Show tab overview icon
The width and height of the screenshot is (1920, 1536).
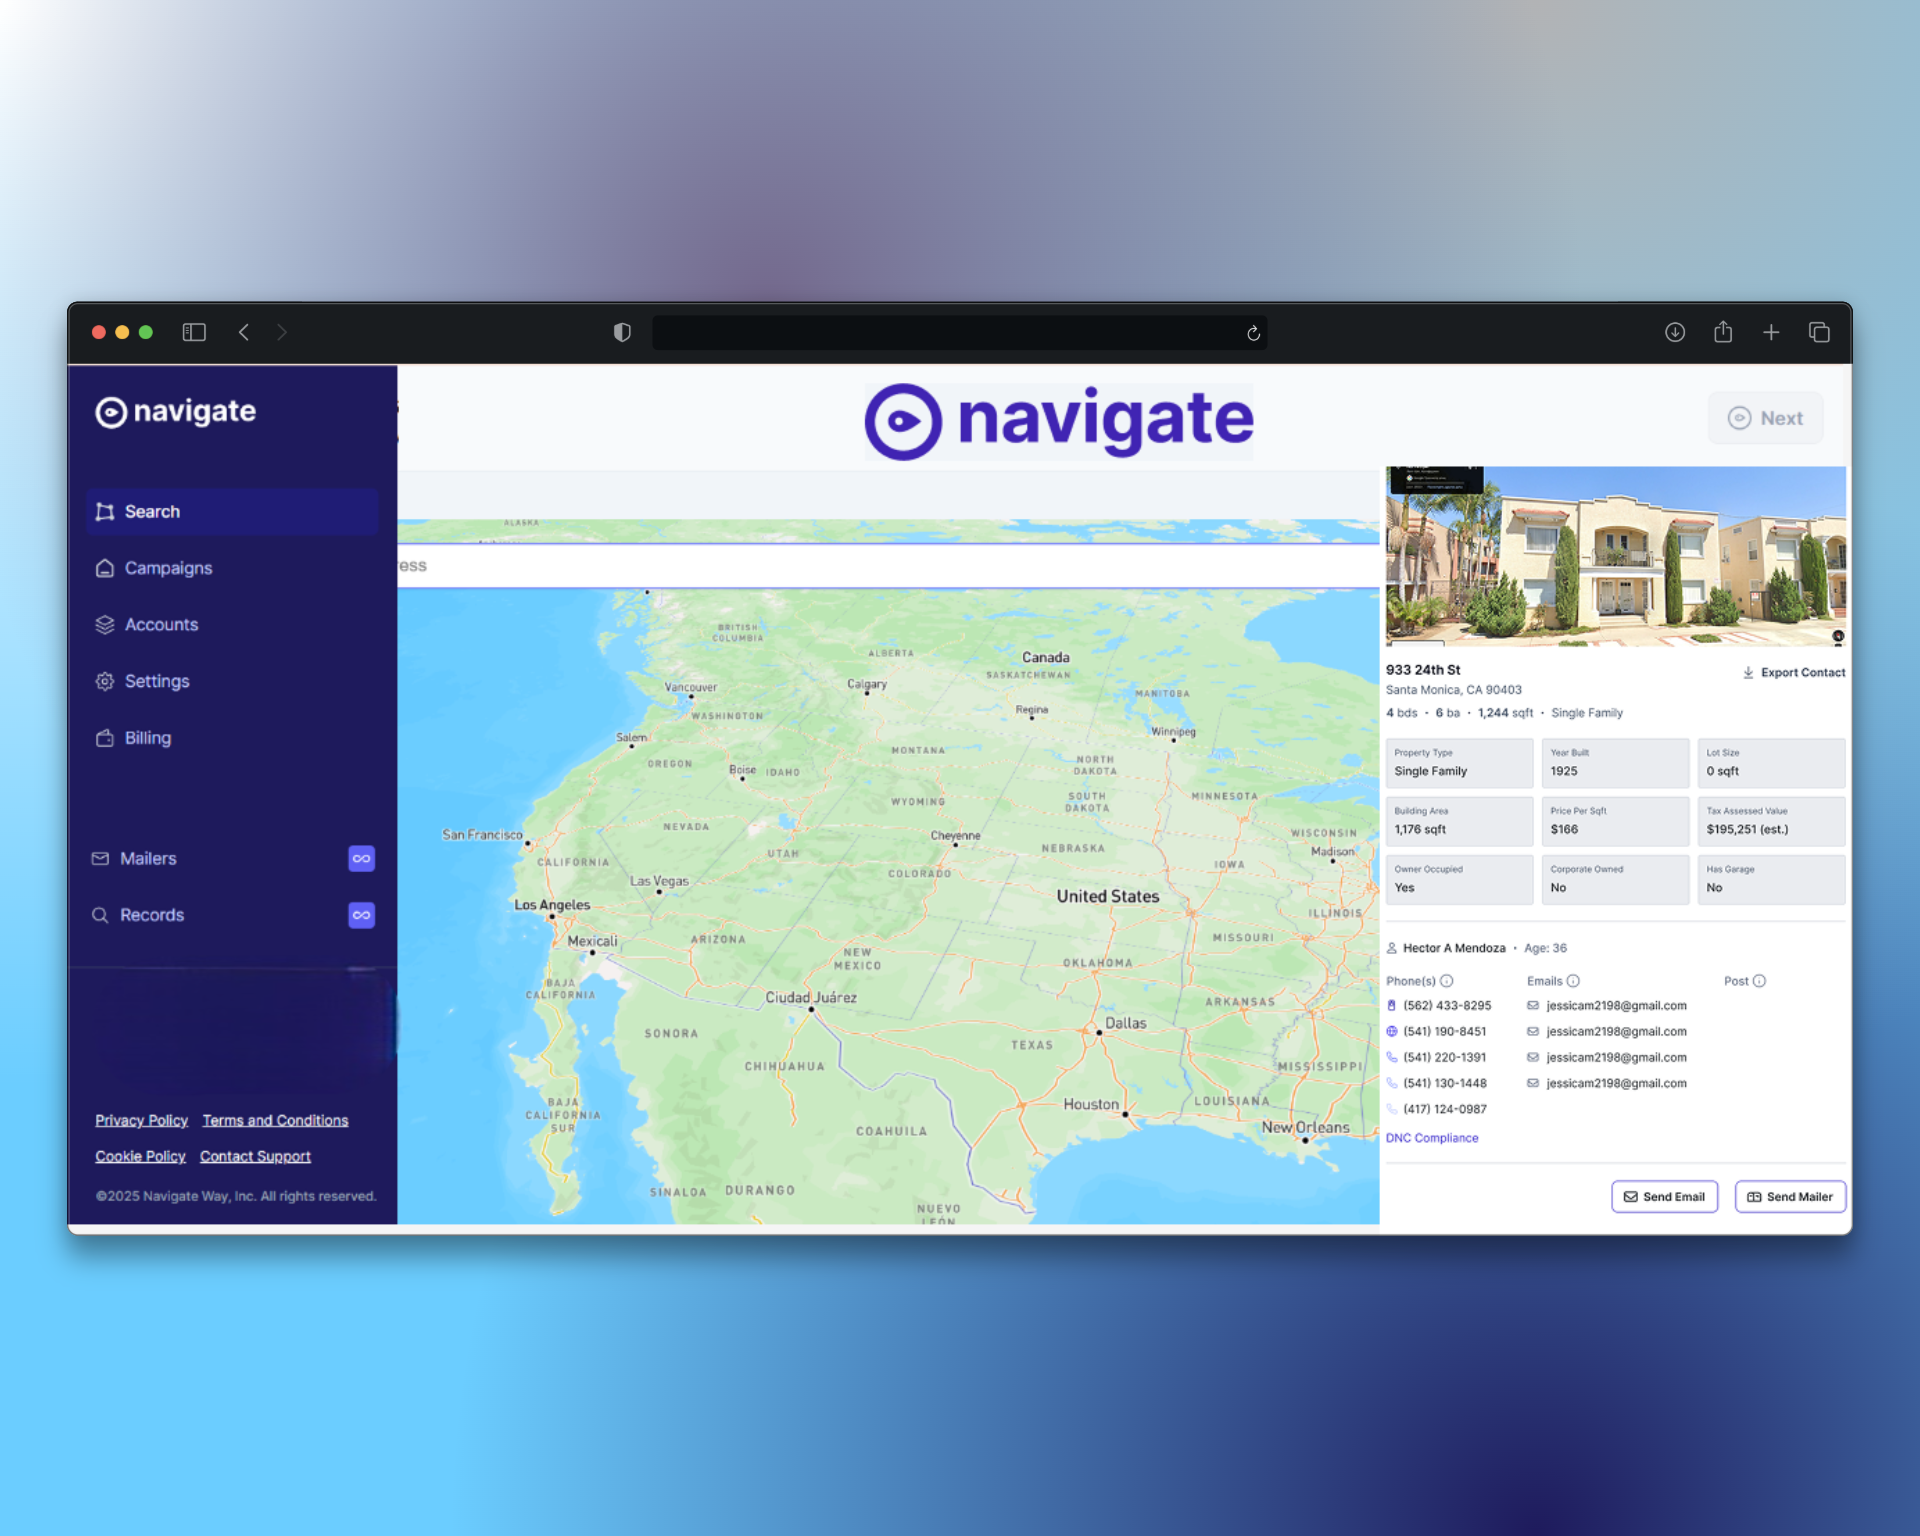coord(1819,332)
